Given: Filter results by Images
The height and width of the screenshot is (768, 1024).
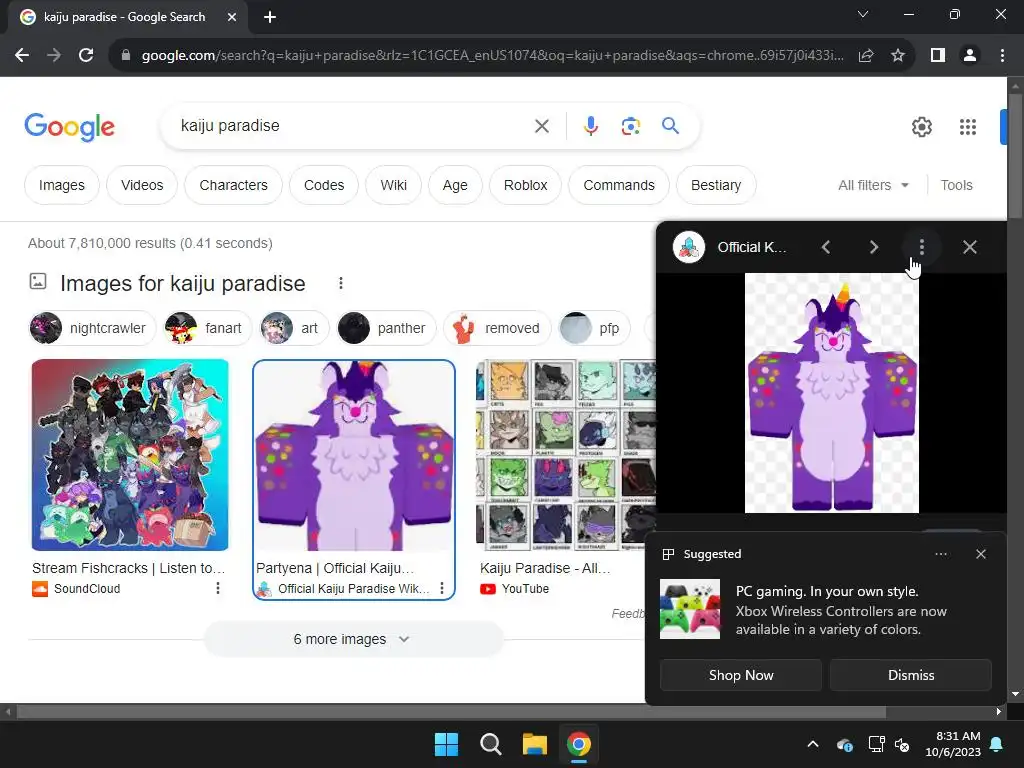Looking at the screenshot, I should 61,185.
